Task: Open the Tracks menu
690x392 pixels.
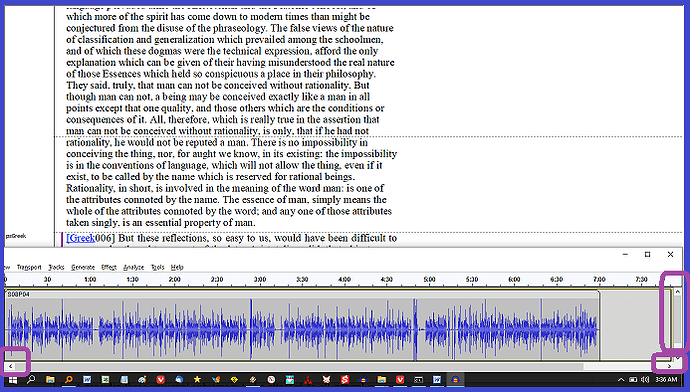Action: pos(56,267)
